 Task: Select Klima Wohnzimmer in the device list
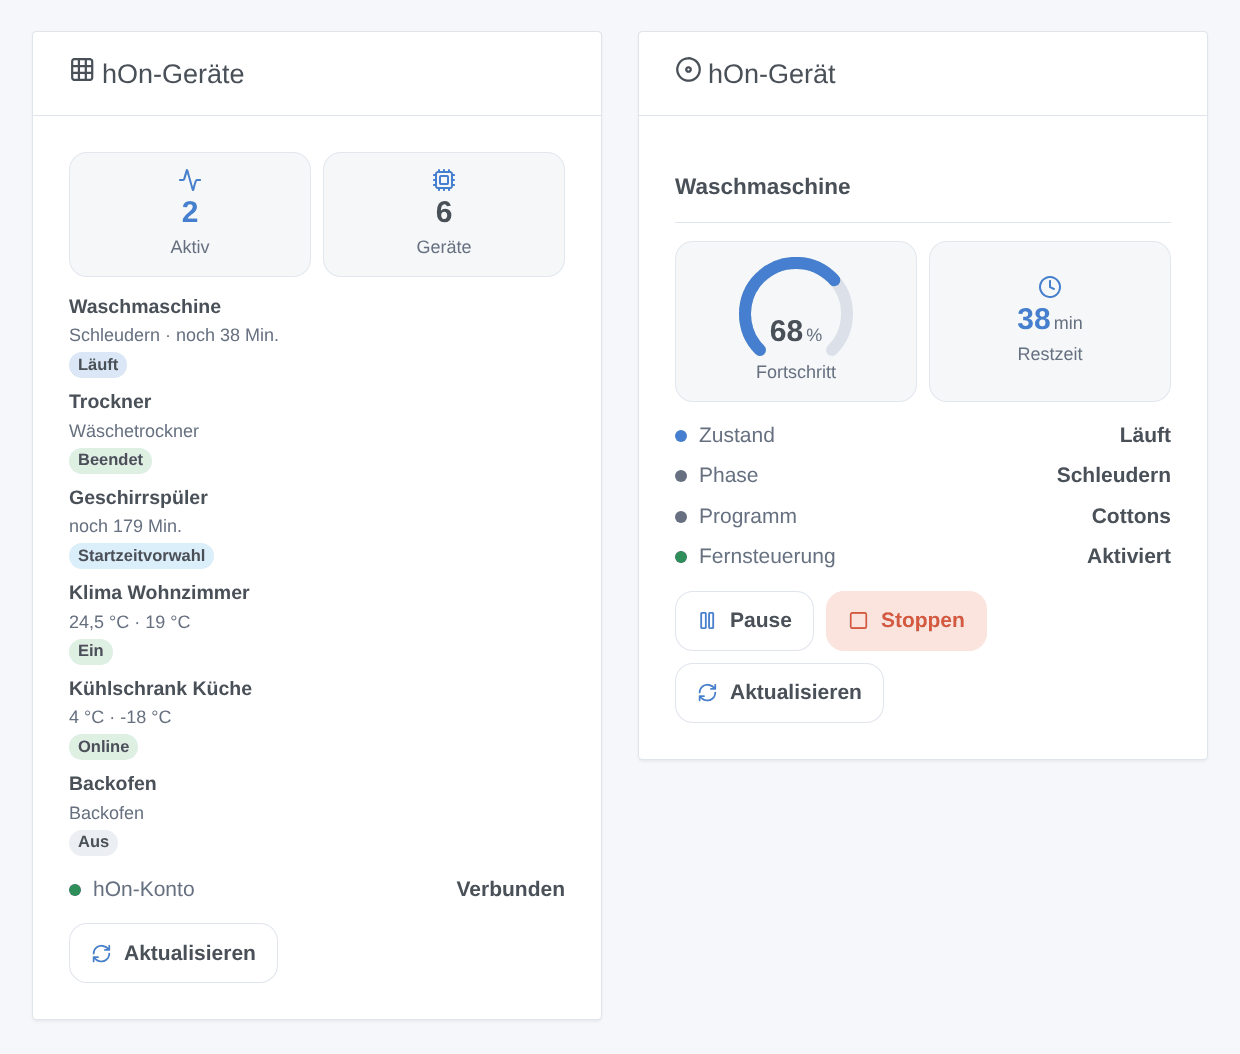(x=159, y=593)
